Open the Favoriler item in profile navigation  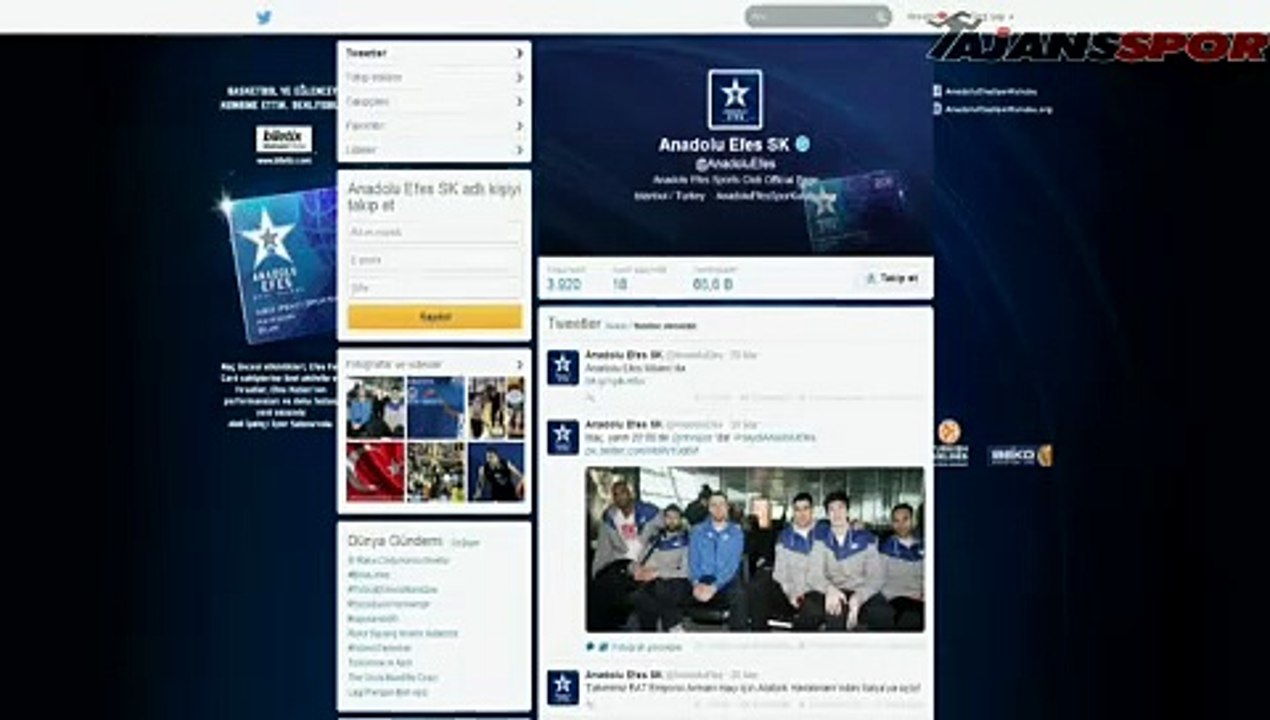434,126
